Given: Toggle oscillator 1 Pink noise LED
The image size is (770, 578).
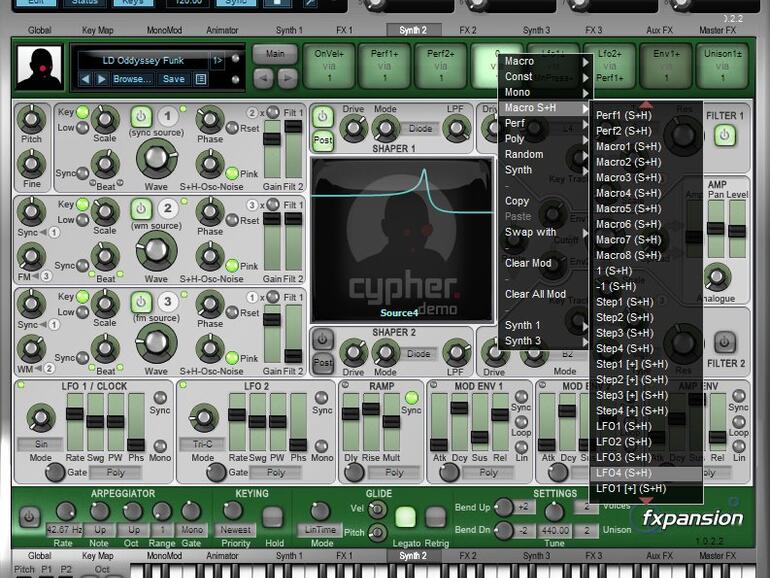Looking at the screenshot, I should [x=232, y=173].
